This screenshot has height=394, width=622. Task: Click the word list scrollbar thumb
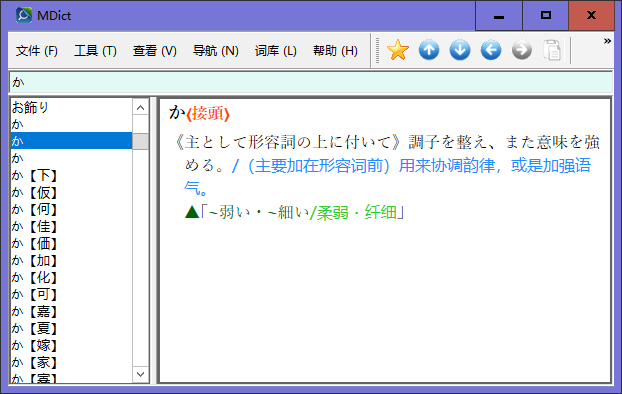click(140, 141)
